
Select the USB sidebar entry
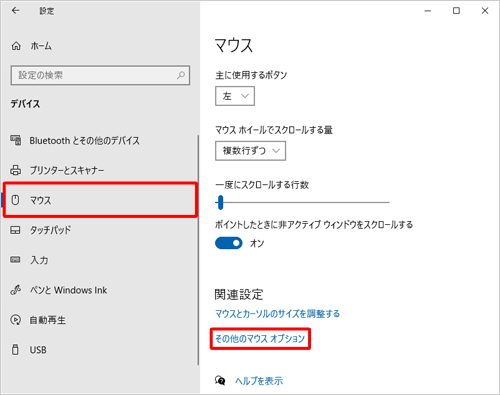pyautogui.click(x=38, y=350)
